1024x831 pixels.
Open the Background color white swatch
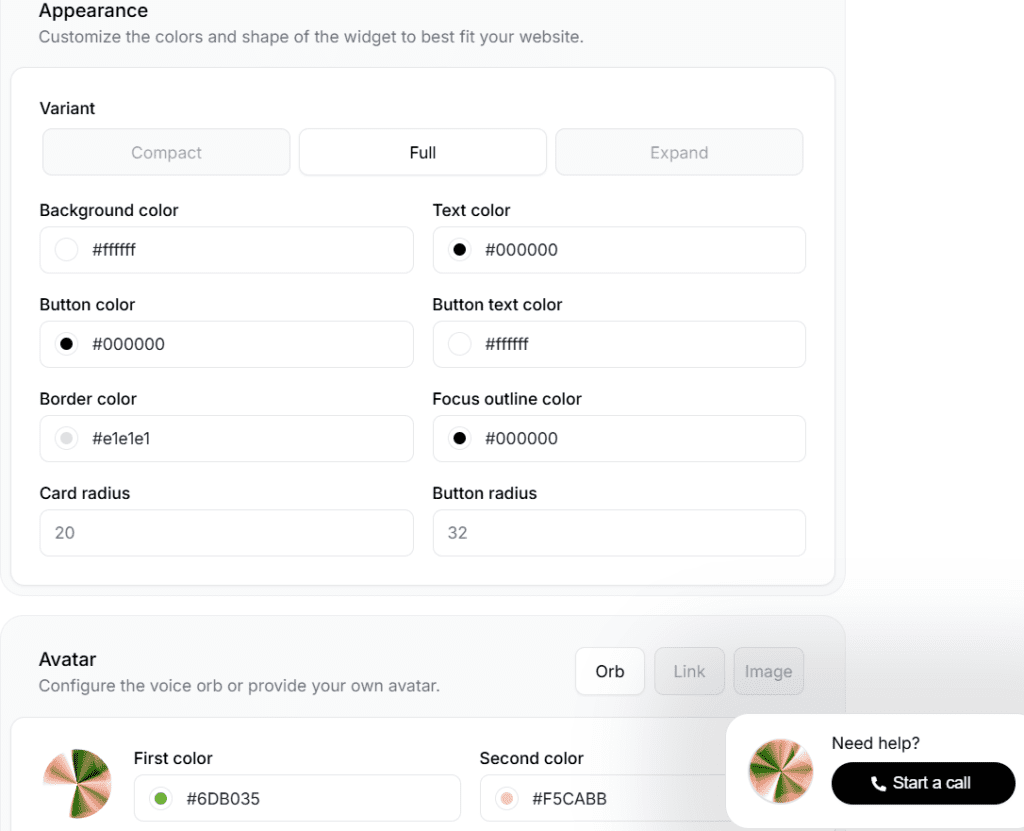click(67, 250)
